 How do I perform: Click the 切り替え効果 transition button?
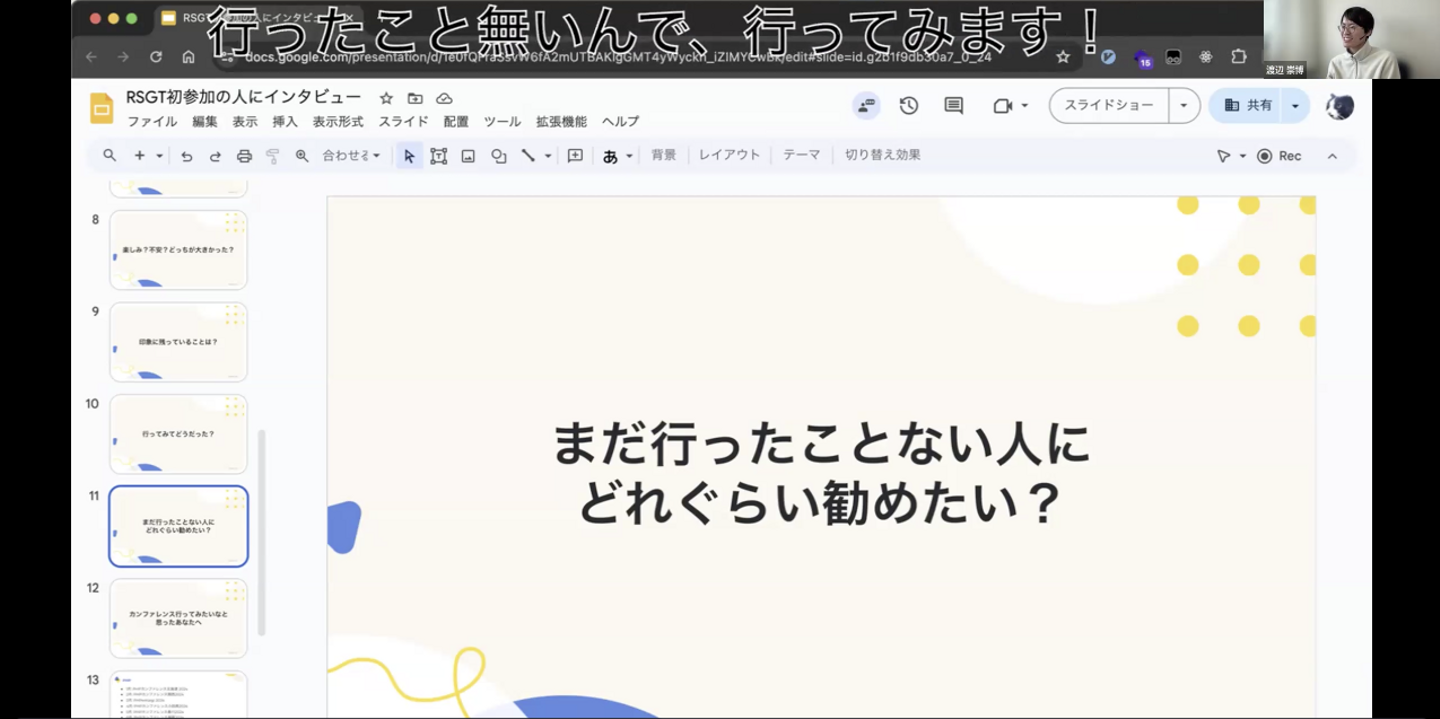pos(883,156)
